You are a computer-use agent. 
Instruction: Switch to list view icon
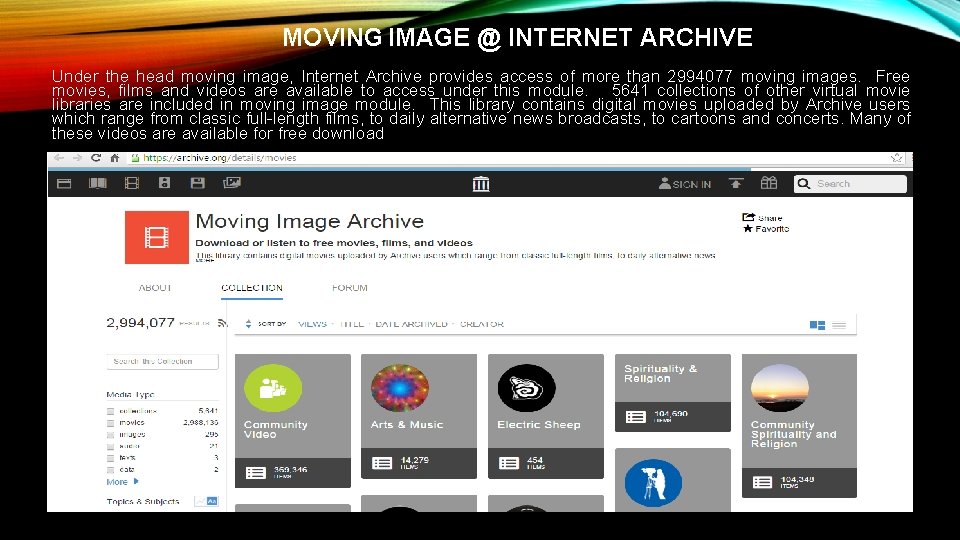click(839, 325)
